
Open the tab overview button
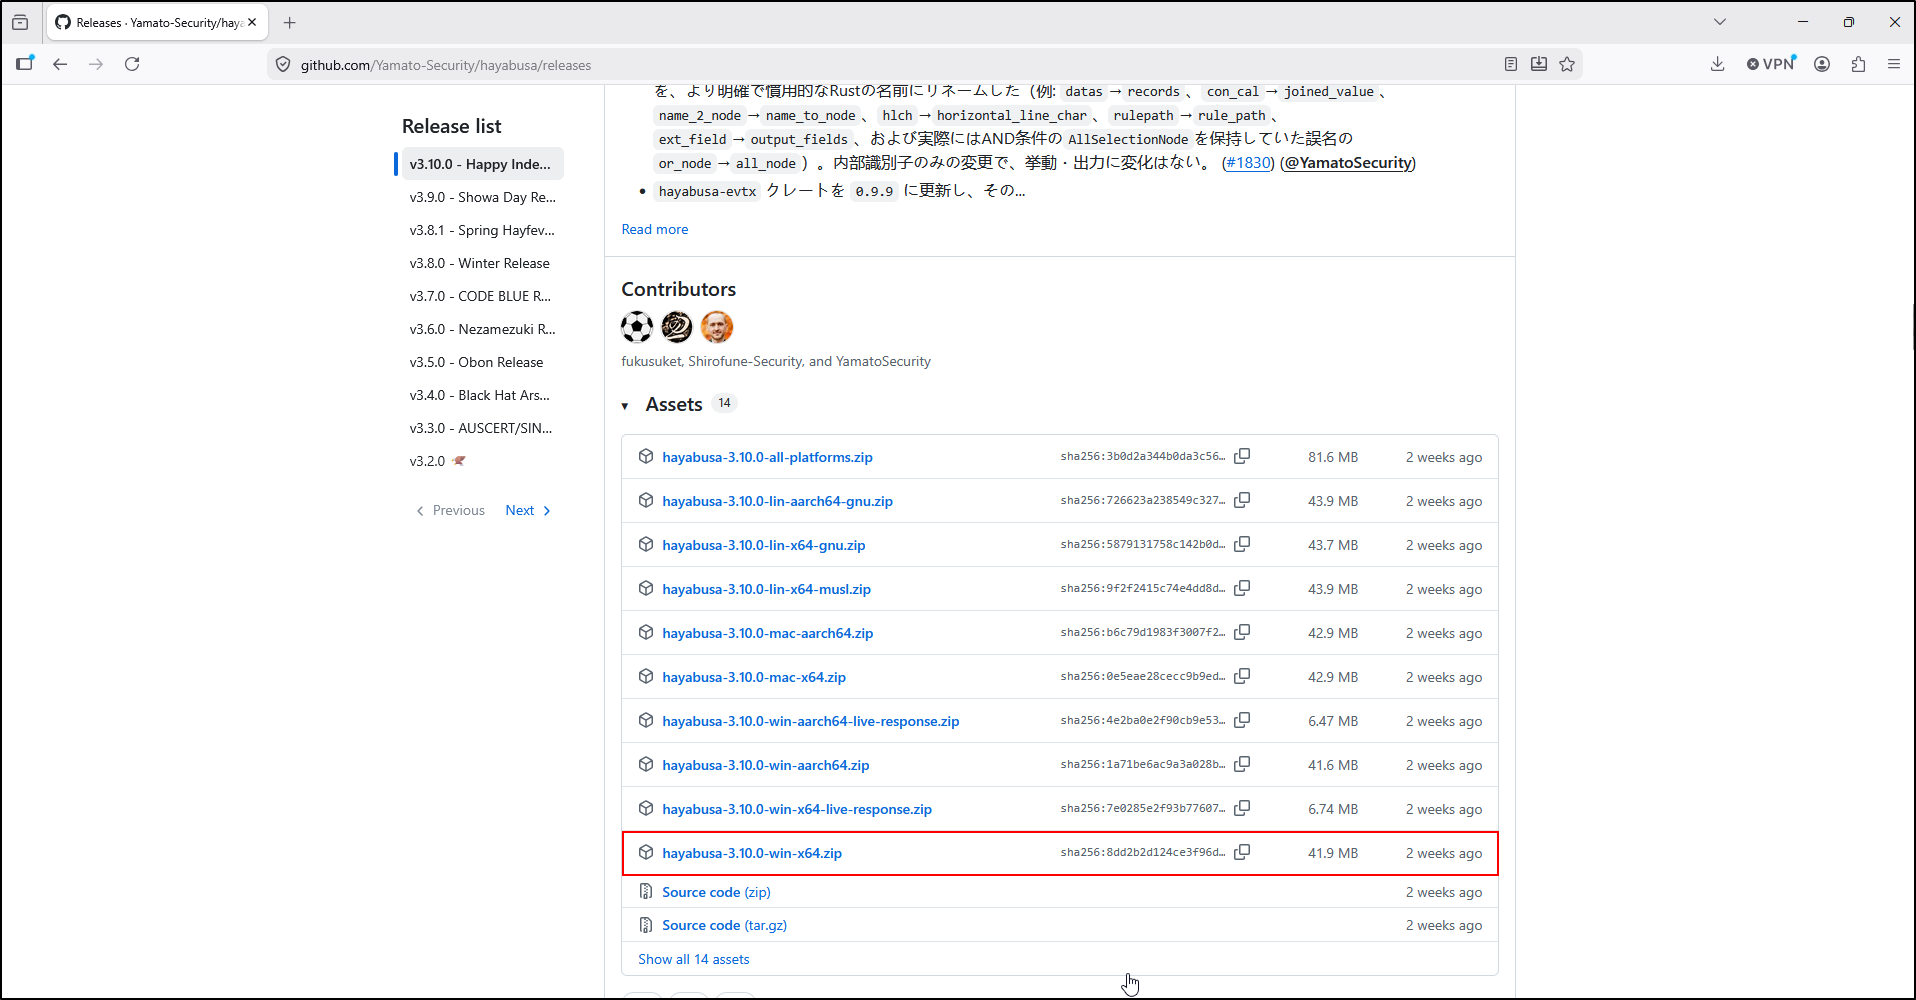(20, 22)
